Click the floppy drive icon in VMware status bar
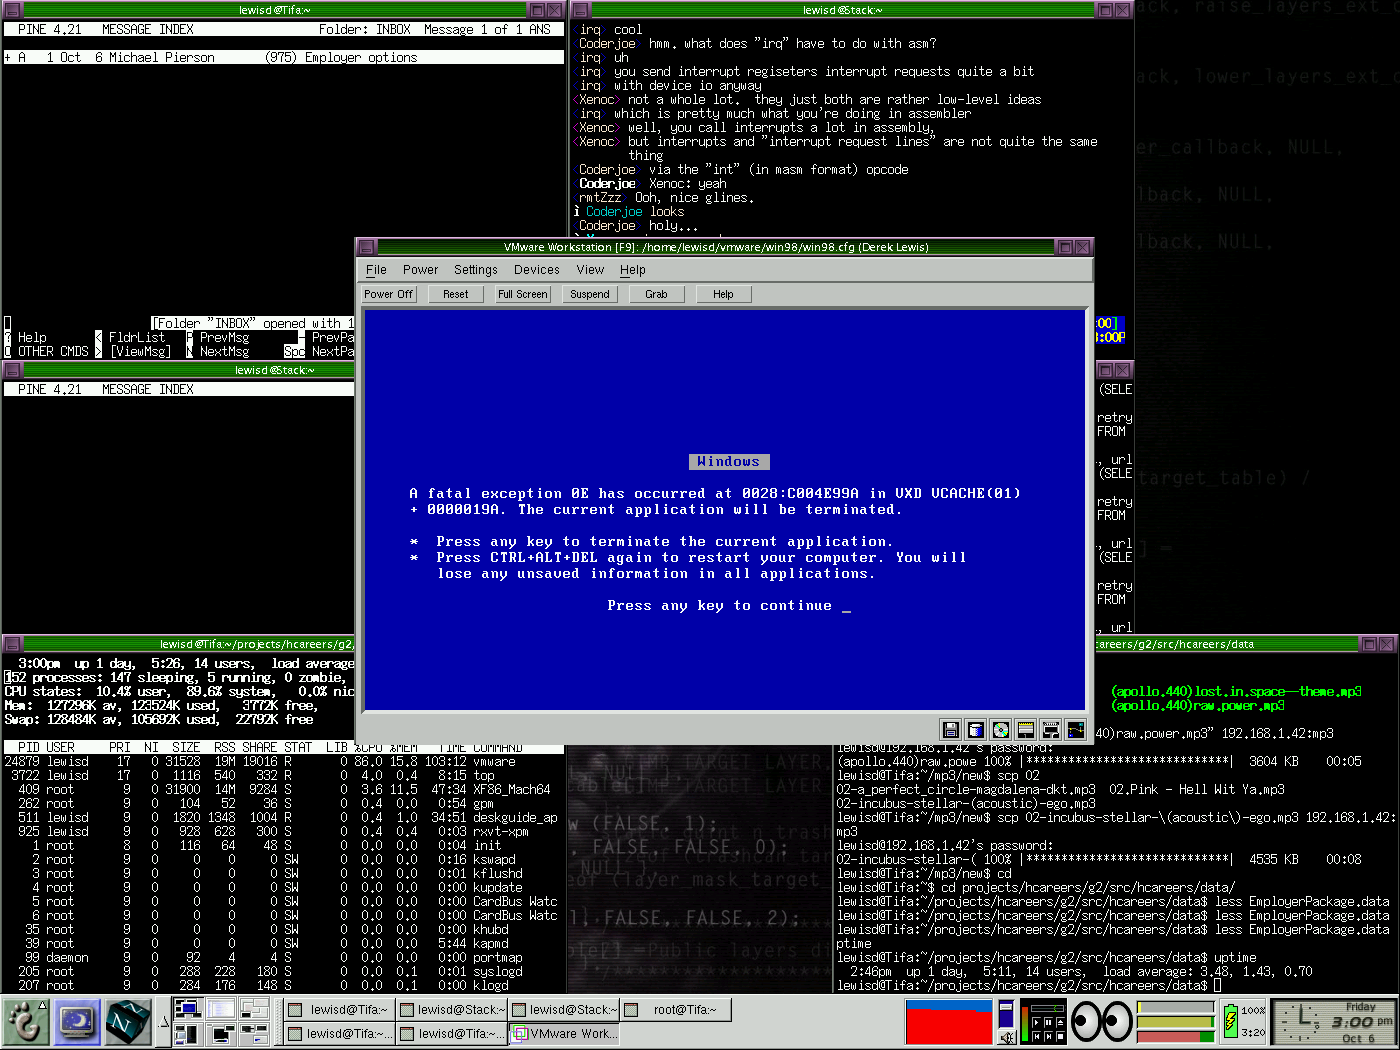This screenshot has width=1400, height=1050. click(x=951, y=730)
